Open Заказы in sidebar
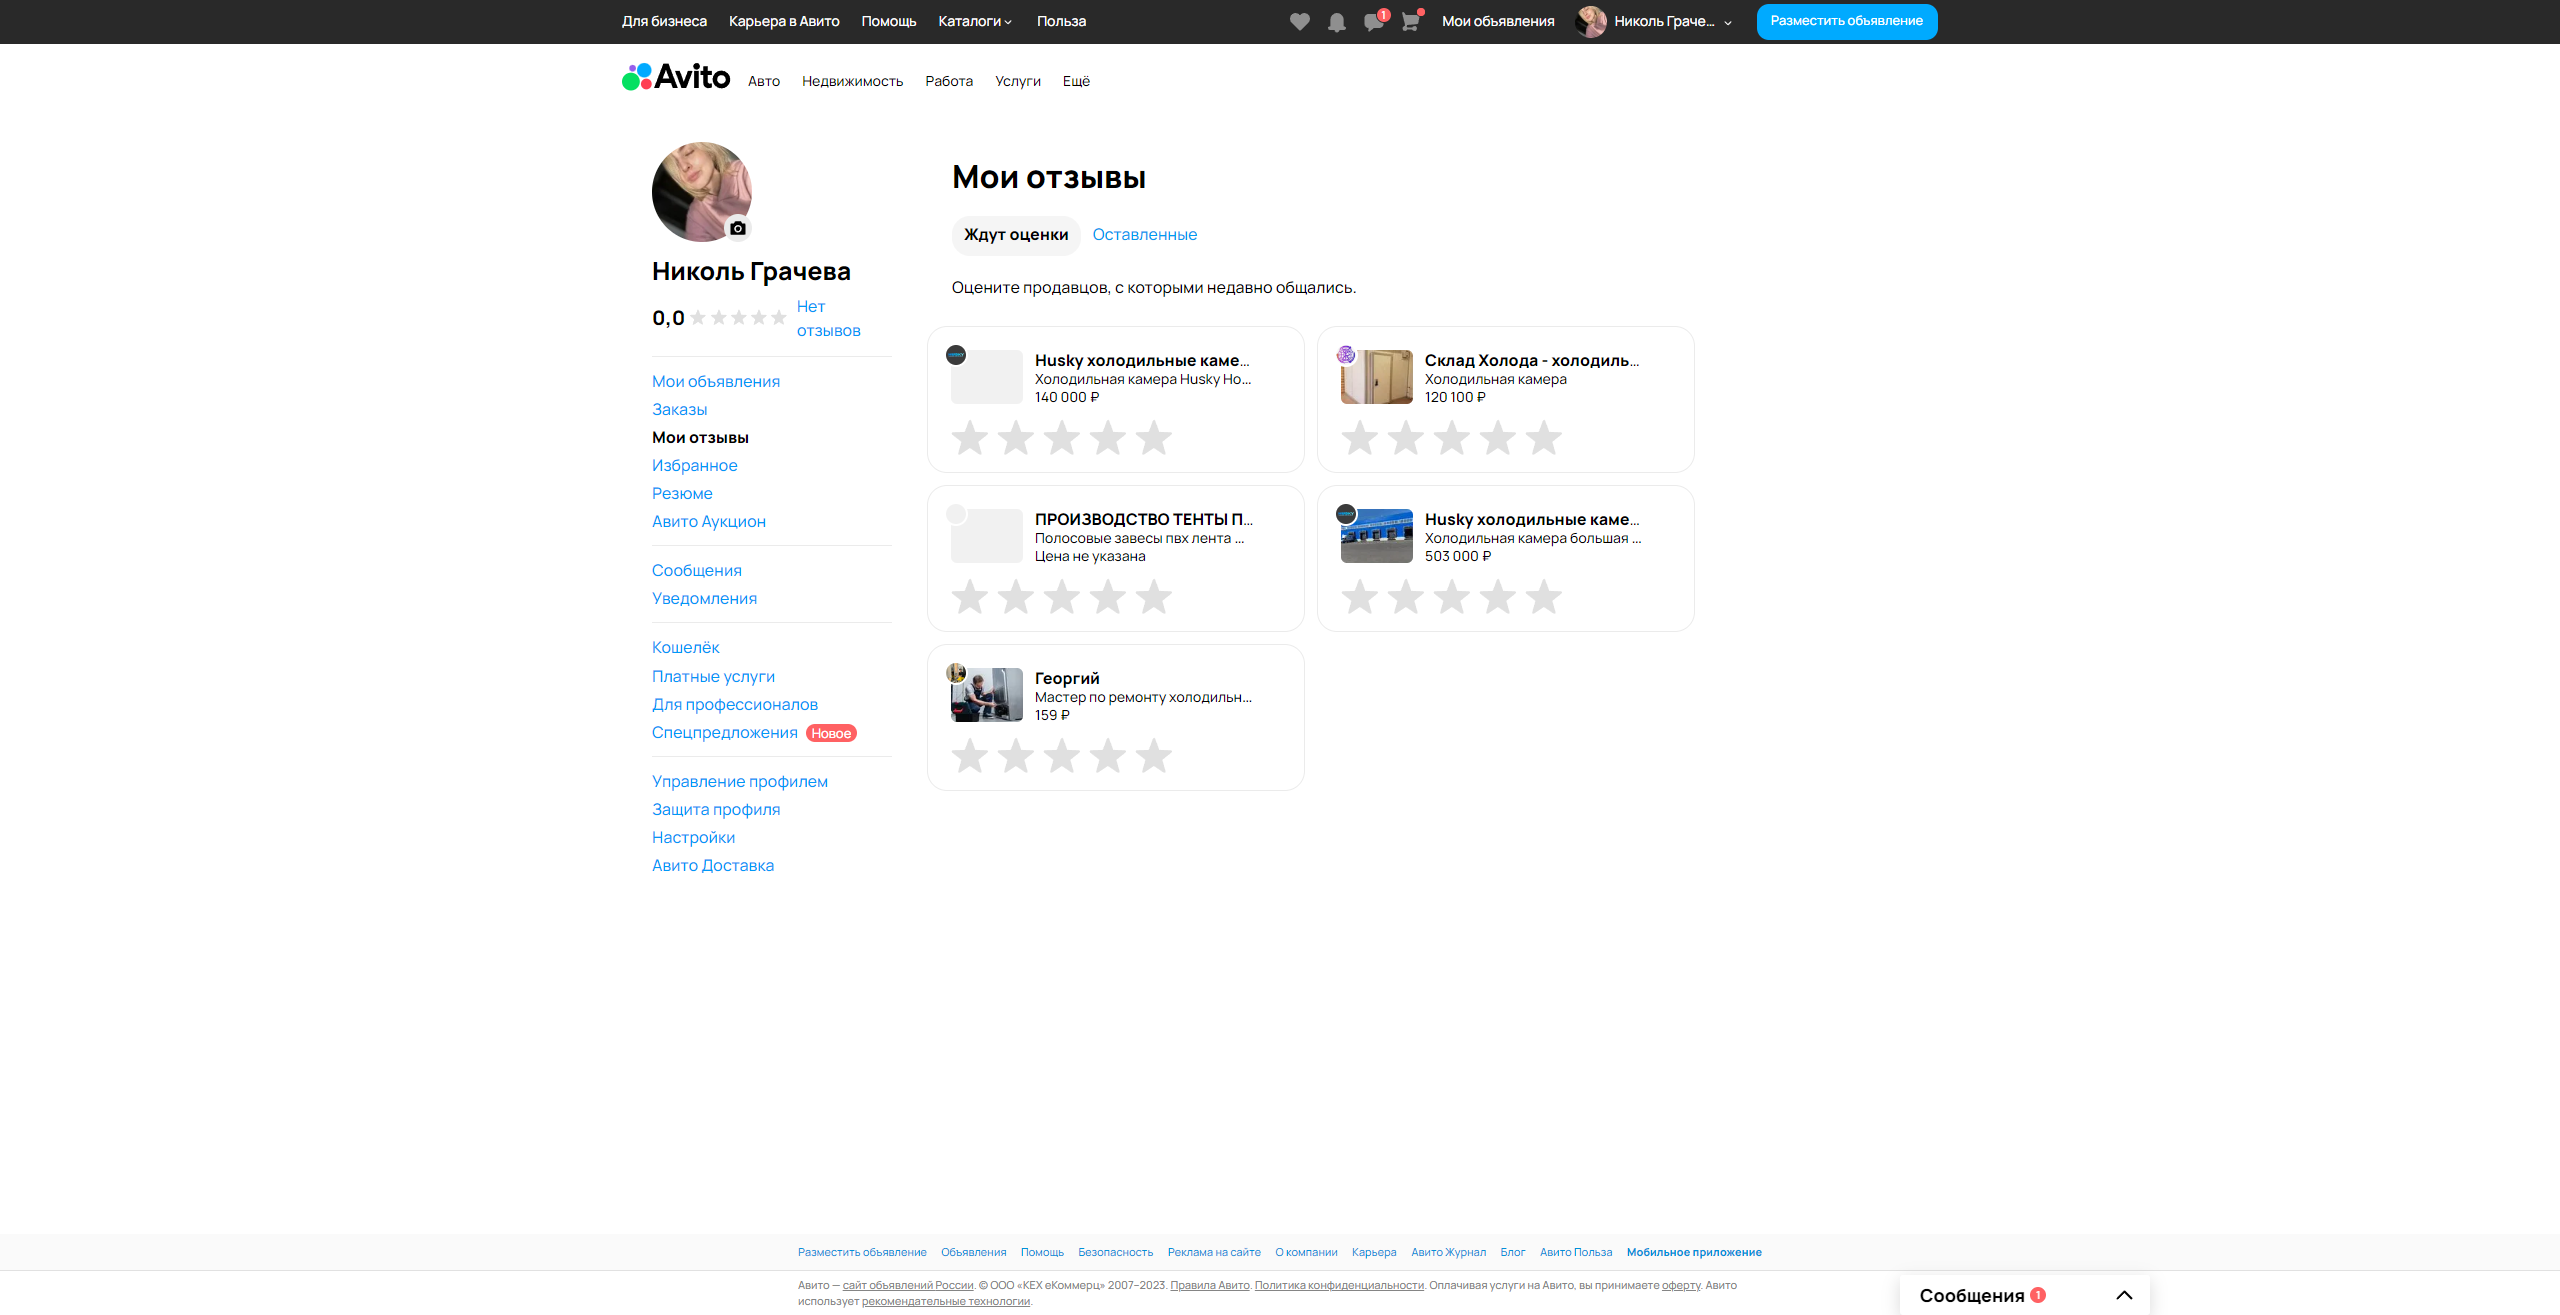Screen dimensions: 2560x1315 click(680, 410)
